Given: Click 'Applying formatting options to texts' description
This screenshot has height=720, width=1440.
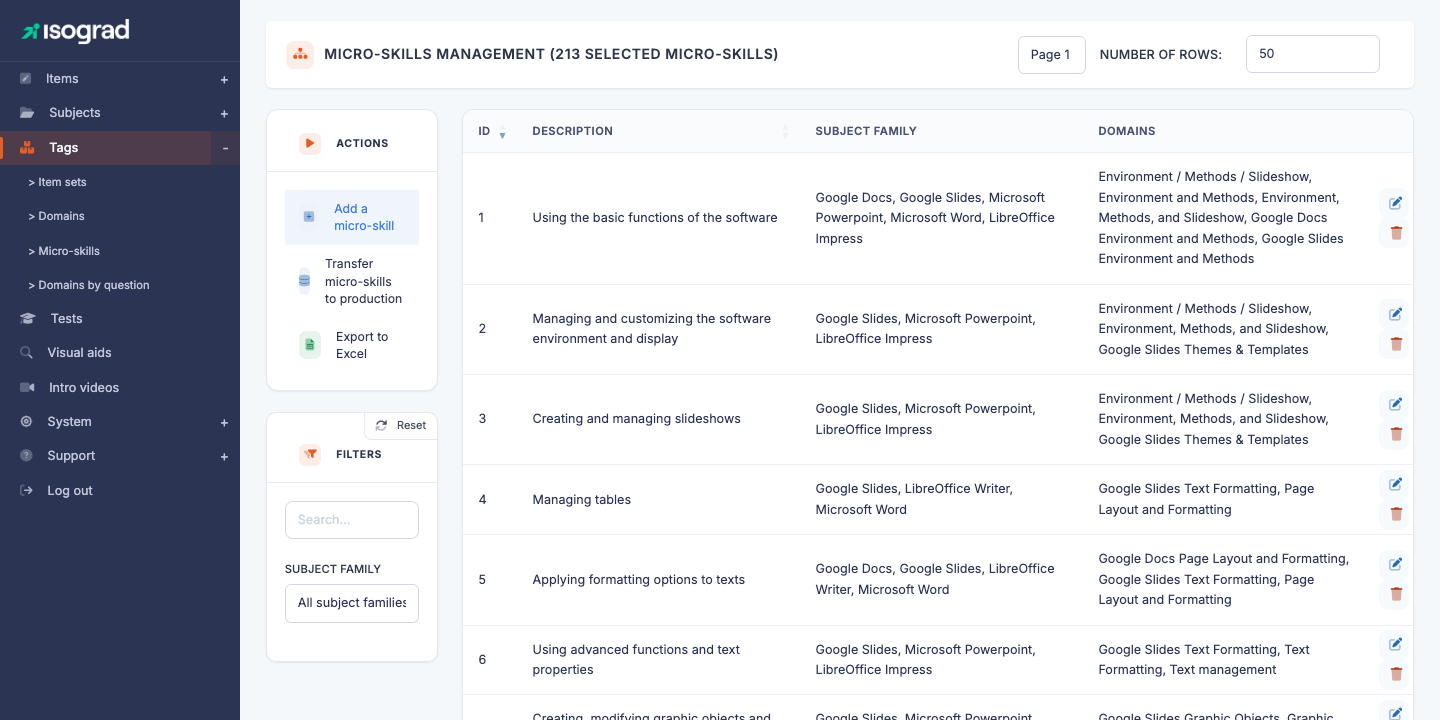Looking at the screenshot, I should 639,579.
